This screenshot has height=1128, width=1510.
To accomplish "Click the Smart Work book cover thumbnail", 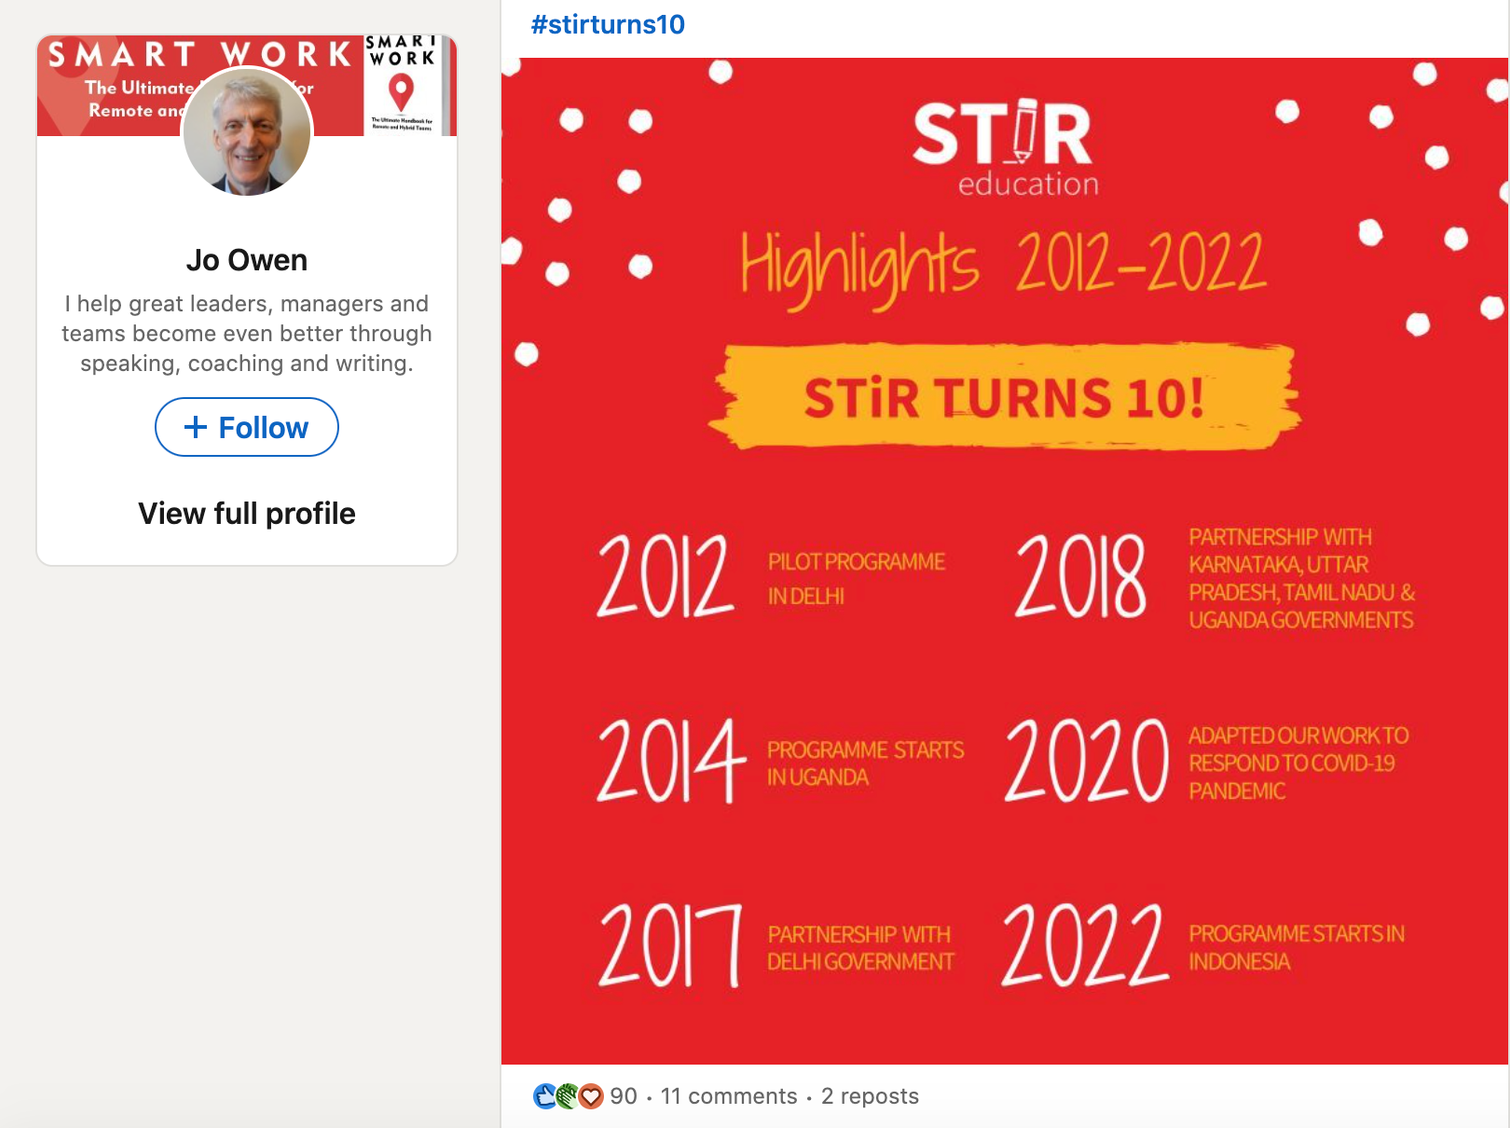I will coord(403,85).
